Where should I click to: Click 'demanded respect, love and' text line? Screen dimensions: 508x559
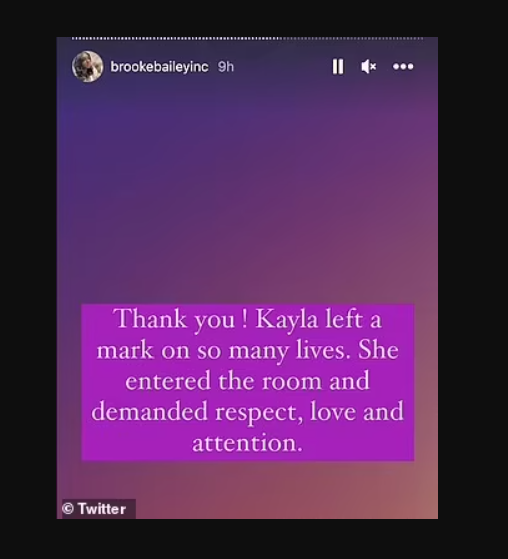pos(247,412)
